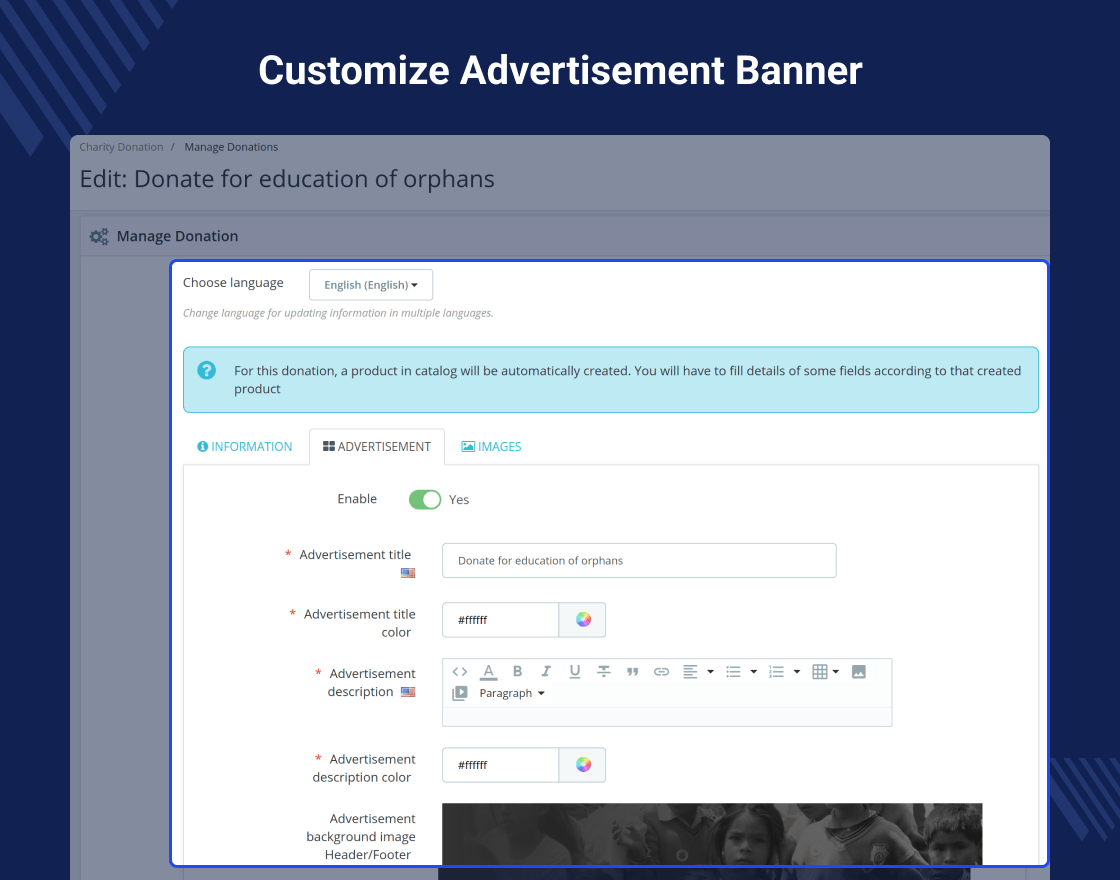Toggle underline formatting in description editor
The width and height of the screenshot is (1120, 880).
[575, 671]
